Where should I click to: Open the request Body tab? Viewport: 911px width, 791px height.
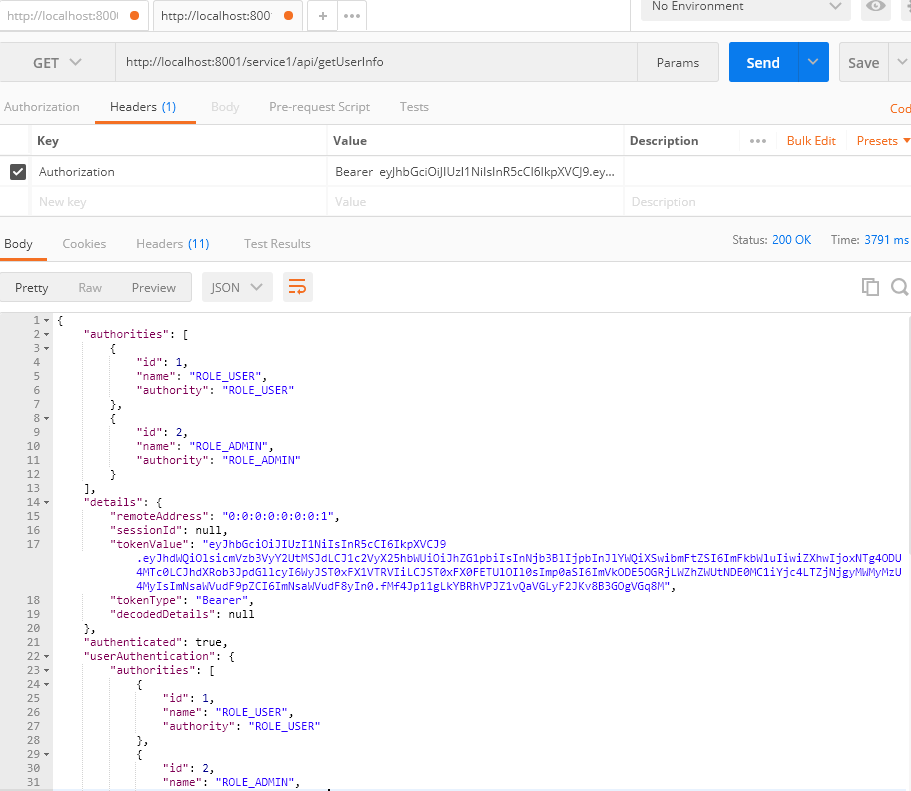point(225,107)
